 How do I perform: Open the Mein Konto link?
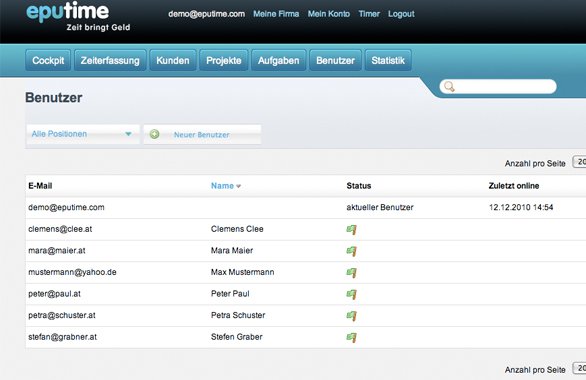tap(329, 14)
